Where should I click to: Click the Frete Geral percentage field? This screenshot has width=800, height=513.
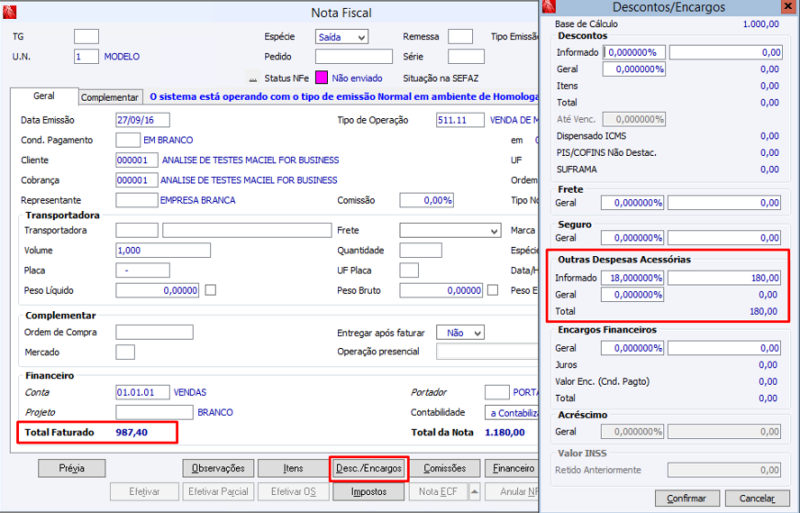[633, 203]
